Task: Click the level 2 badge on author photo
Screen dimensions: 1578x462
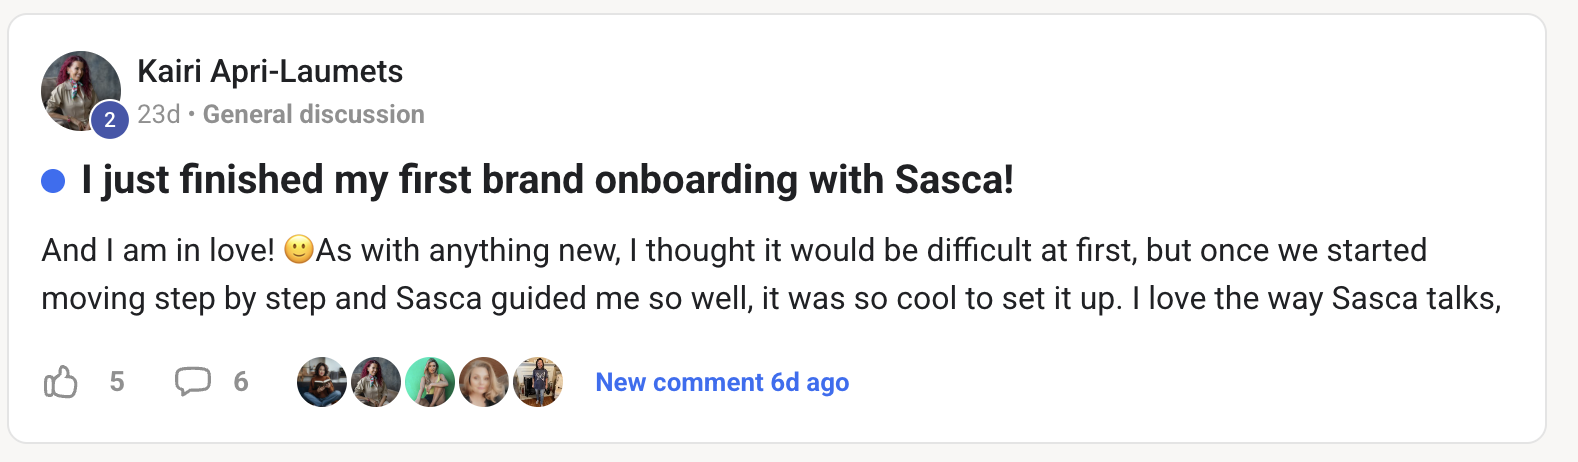Action: coord(110,121)
